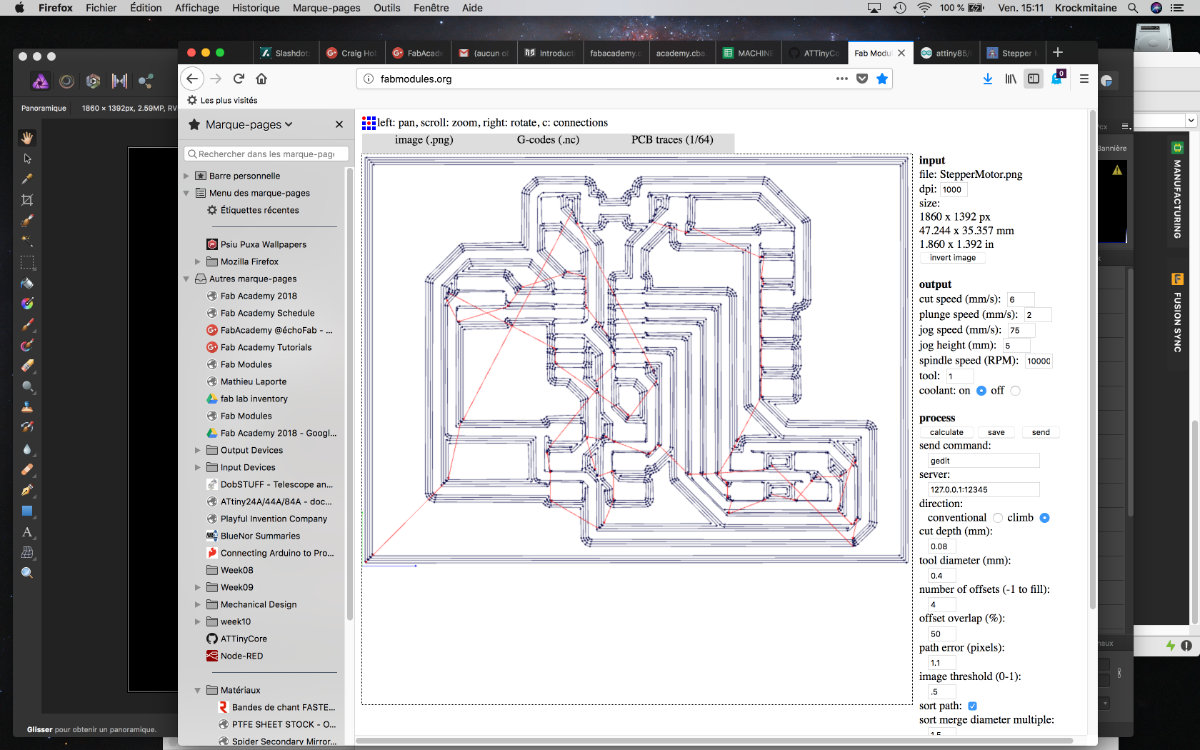
Task: Open a new Firefox tab
Action: click(1058, 52)
